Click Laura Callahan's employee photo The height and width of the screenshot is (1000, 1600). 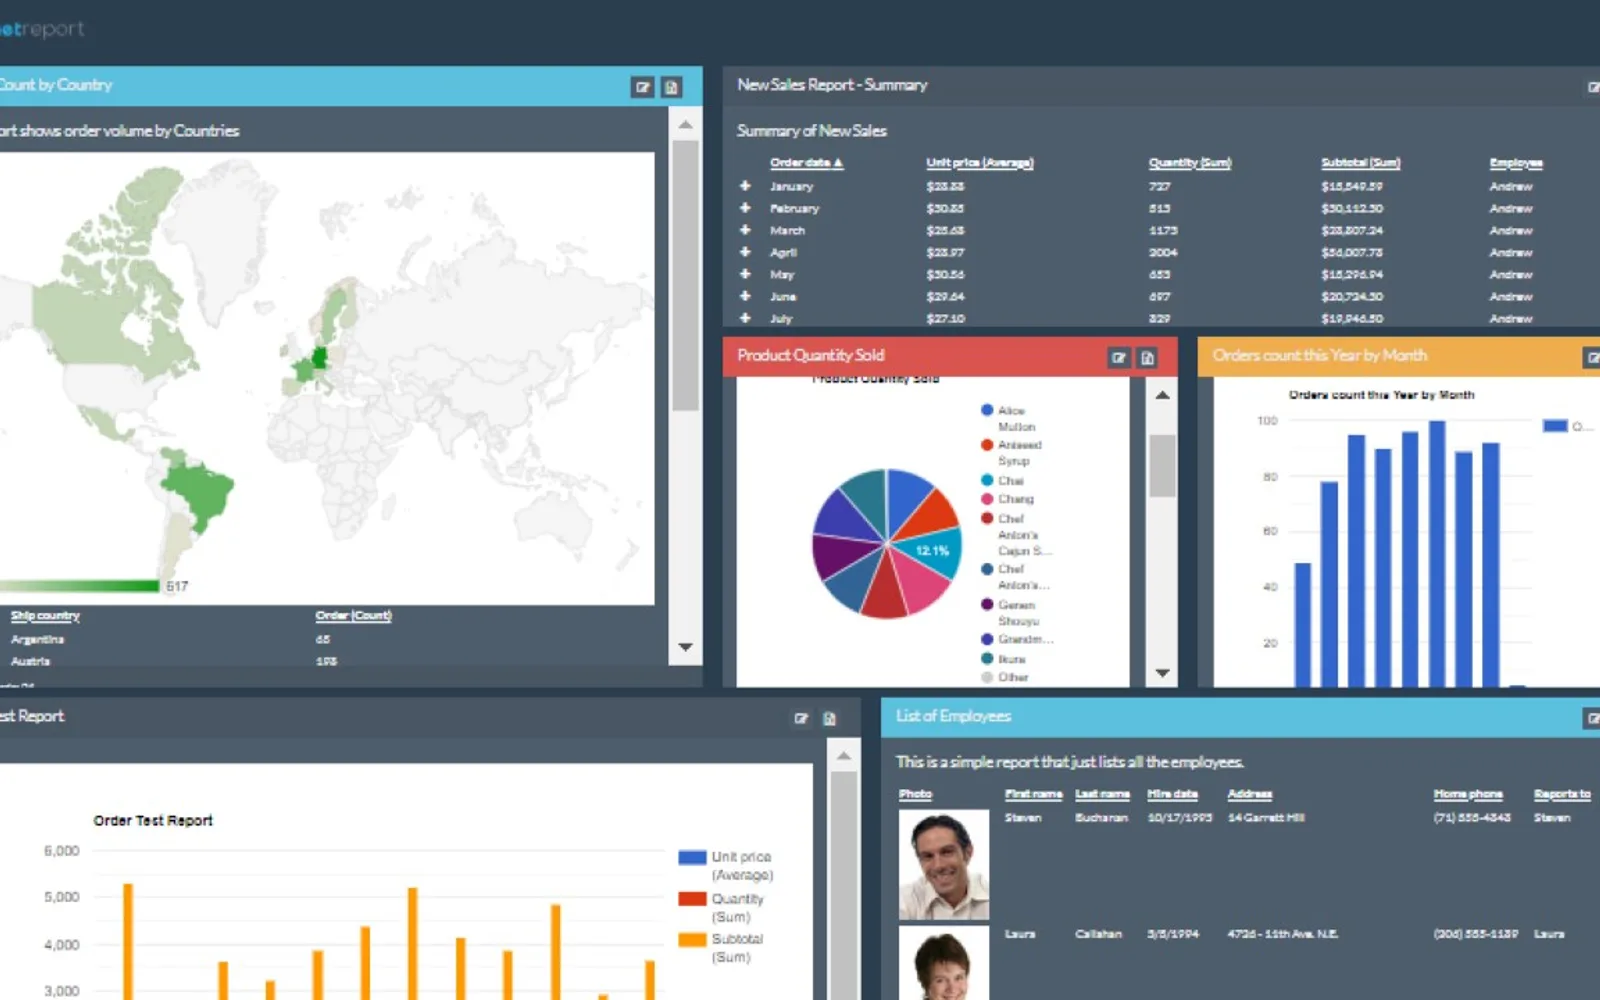[944, 963]
